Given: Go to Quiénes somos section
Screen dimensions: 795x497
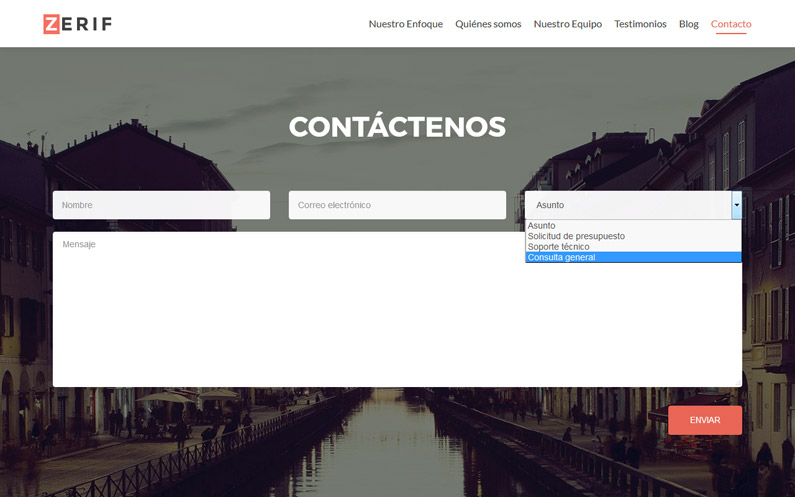Looking at the screenshot, I should [488, 24].
